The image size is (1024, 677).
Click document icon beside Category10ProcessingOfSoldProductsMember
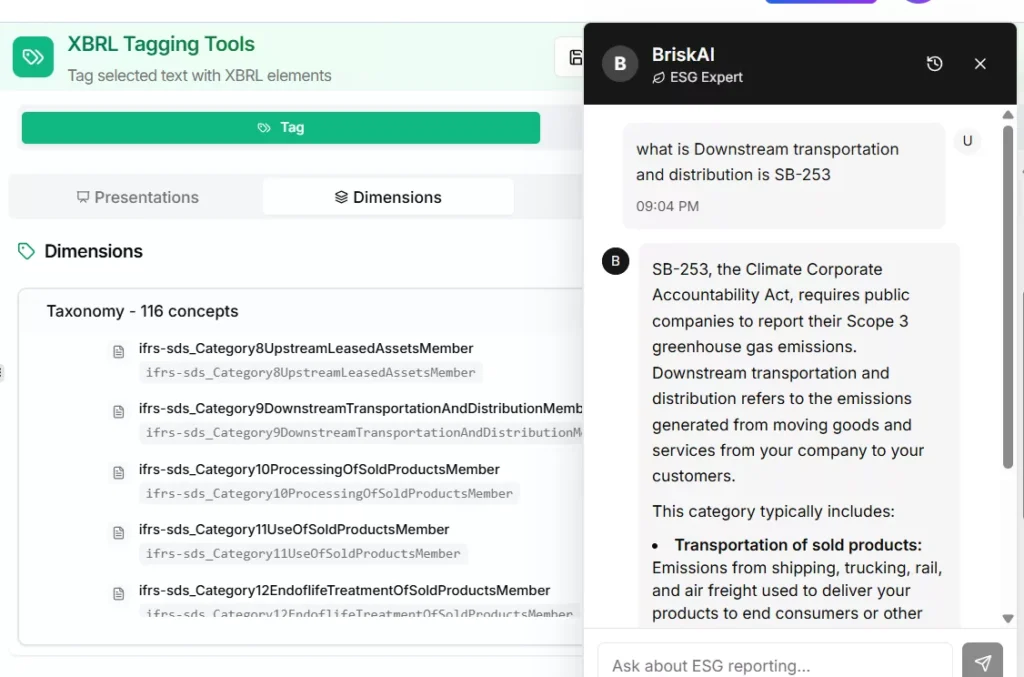(x=119, y=472)
